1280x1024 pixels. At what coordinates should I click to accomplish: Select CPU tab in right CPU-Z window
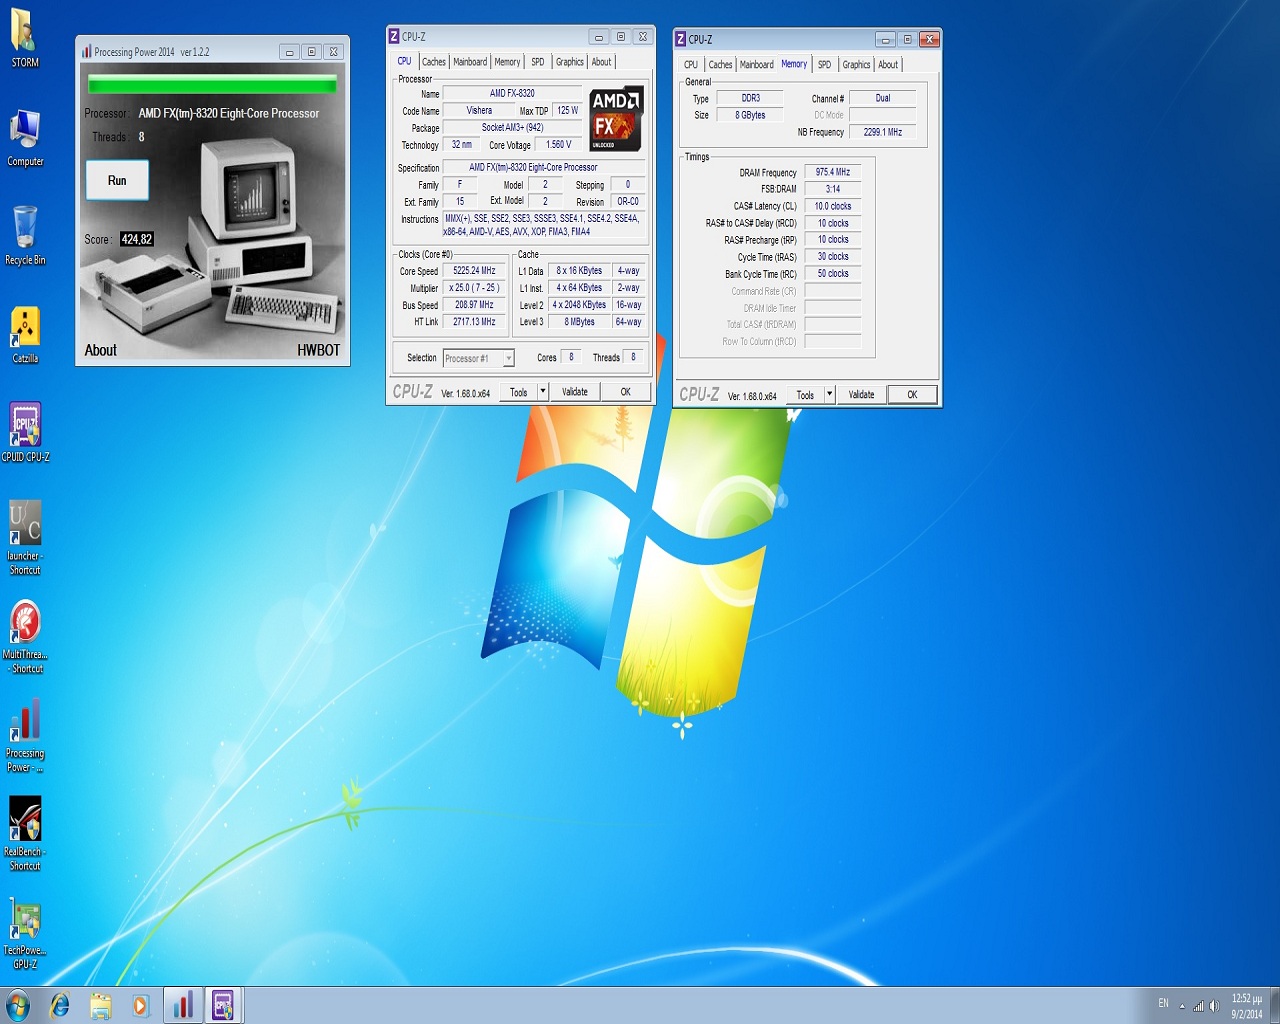691,65
